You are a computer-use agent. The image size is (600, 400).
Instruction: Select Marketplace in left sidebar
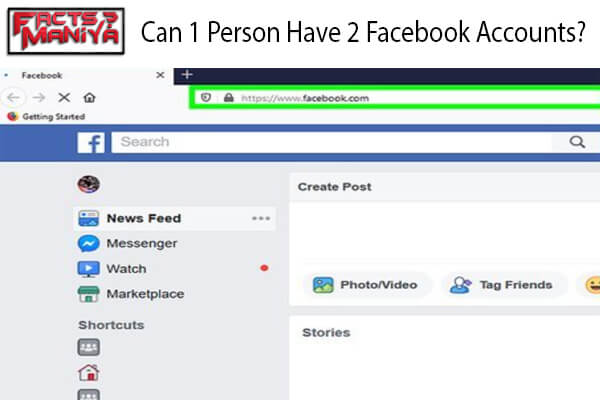coord(145,294)
